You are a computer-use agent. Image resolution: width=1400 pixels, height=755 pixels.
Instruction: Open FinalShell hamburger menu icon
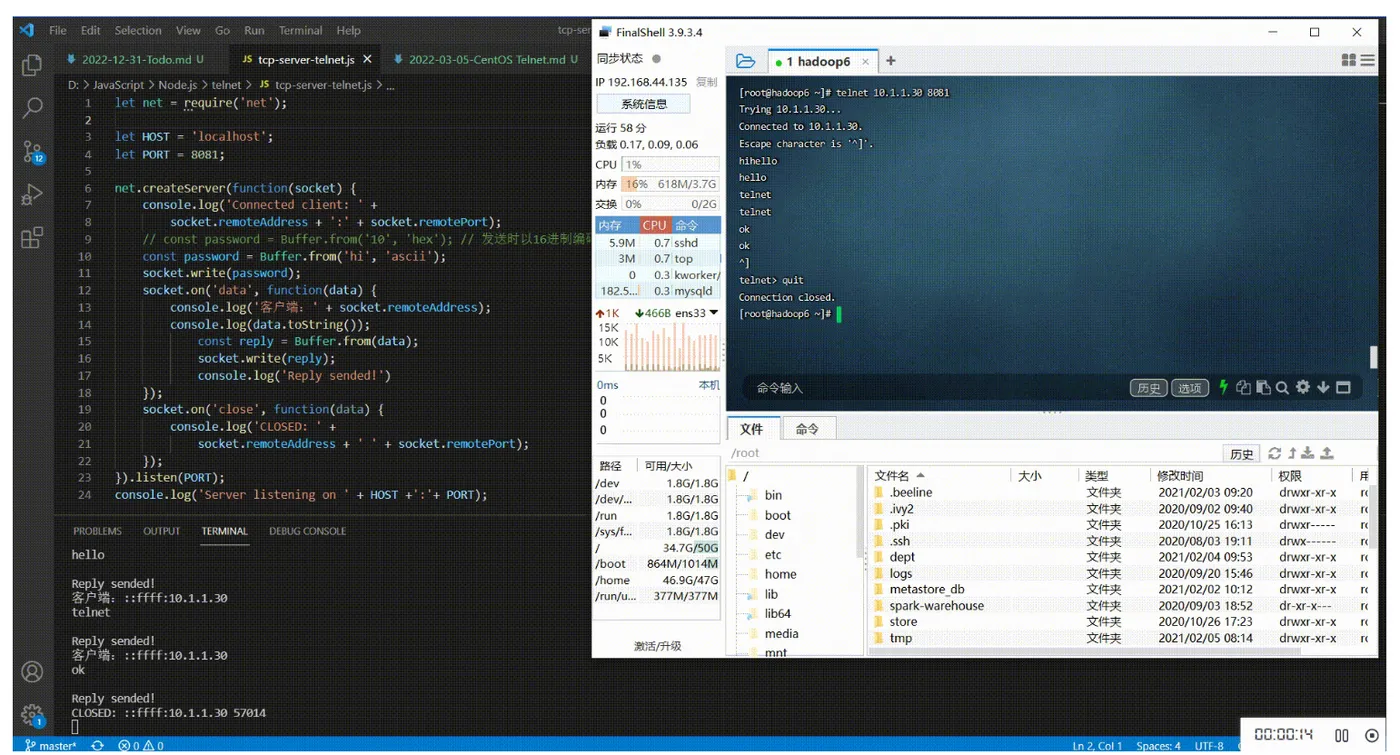(x=1368, y=61)
